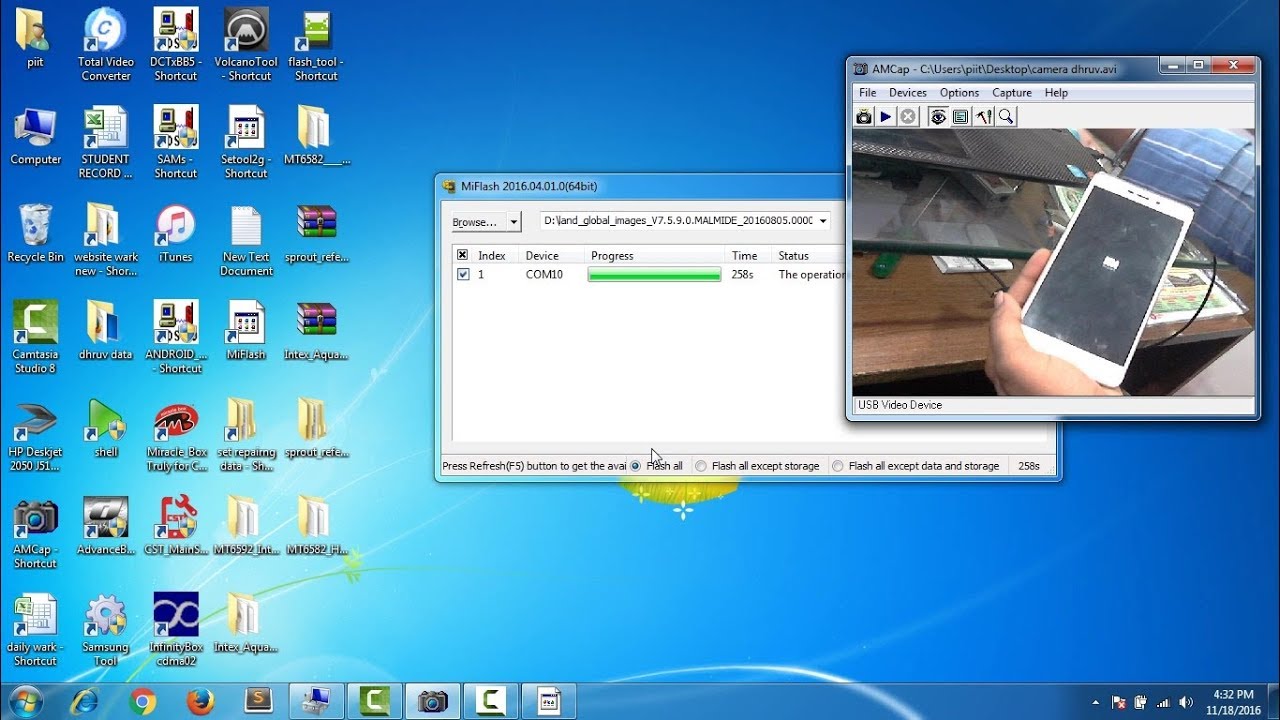The image size is (1280, 720).
Task: Open Total Video Converter desktop shortcut
Action: (x=106, y=44)
